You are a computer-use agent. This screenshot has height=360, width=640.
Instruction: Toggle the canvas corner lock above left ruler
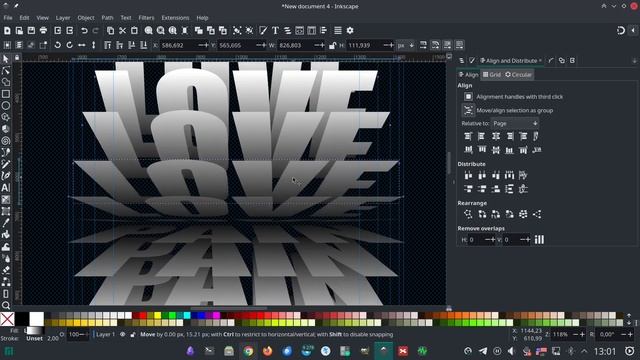click(17, 58)
